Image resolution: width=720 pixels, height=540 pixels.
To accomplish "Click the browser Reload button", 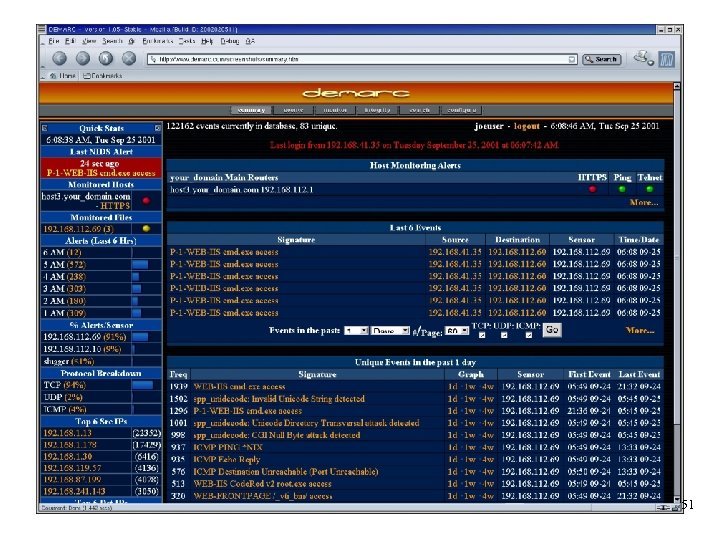I will click(x=106, y=58).
